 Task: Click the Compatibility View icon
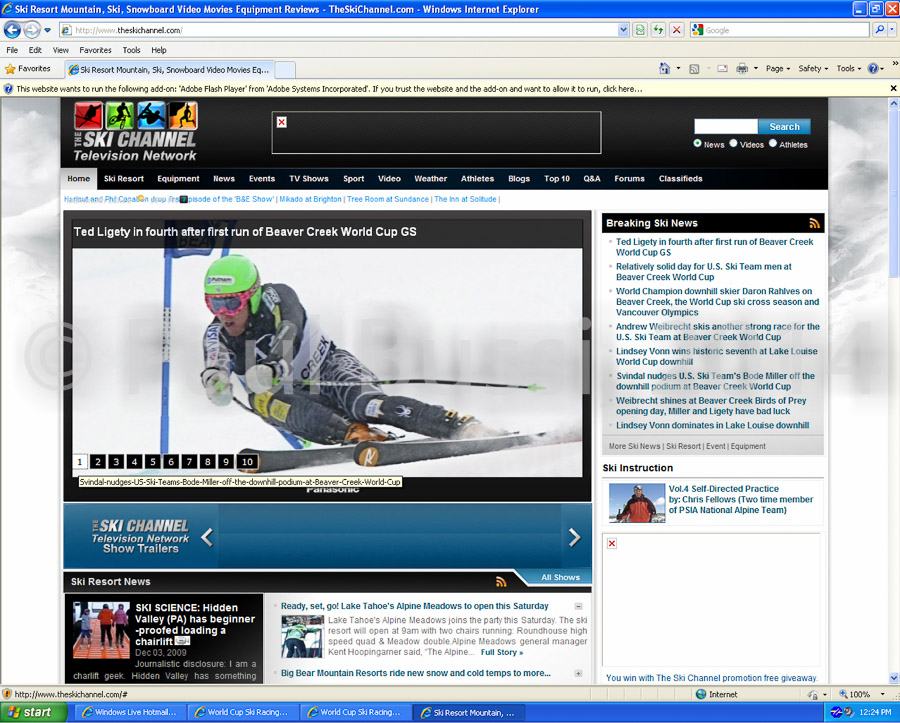(x=640, y=30)
